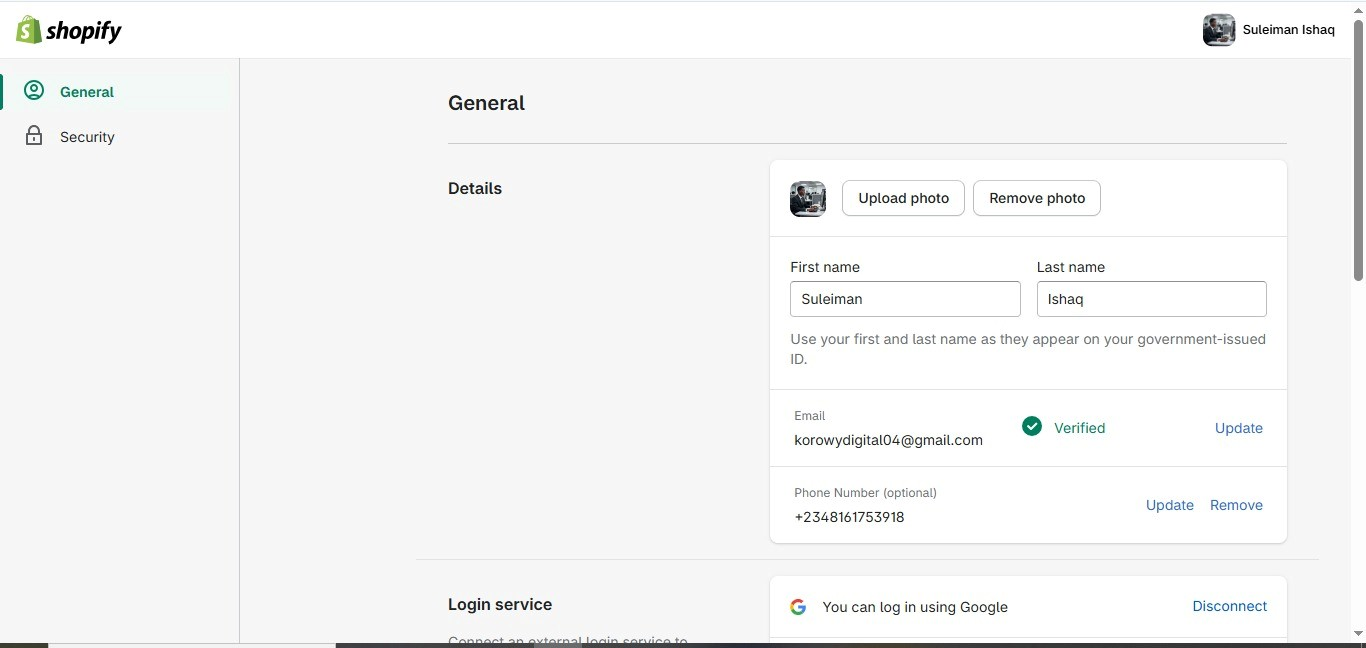
Task: Click the Google logo icon
Action: [x=798, y=607]
